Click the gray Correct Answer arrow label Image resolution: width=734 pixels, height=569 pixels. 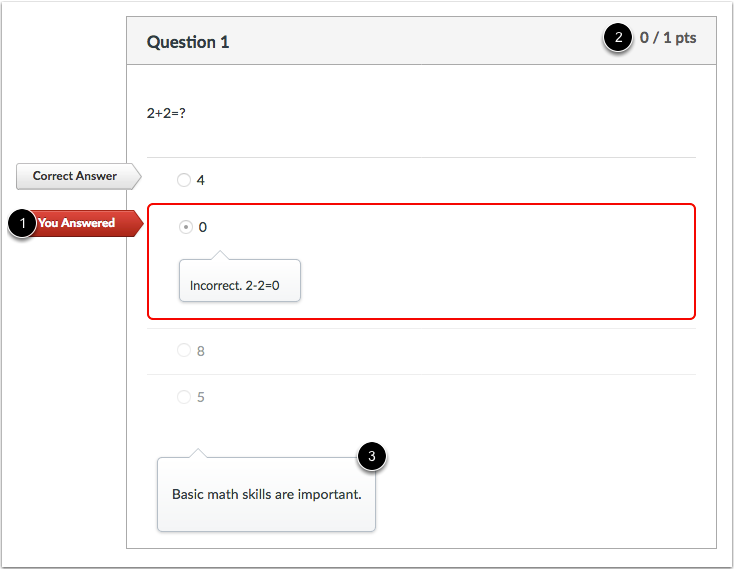pyautogui.click(x=79, y=176)
